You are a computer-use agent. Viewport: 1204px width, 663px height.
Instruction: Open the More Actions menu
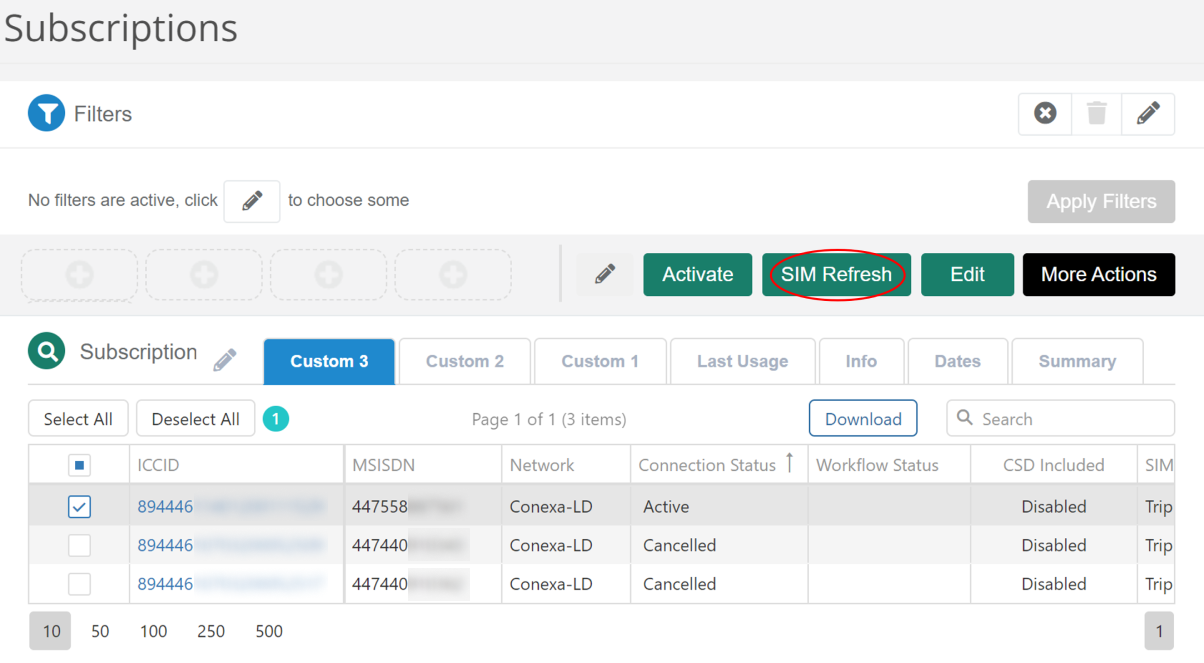tap(1098, 274)
